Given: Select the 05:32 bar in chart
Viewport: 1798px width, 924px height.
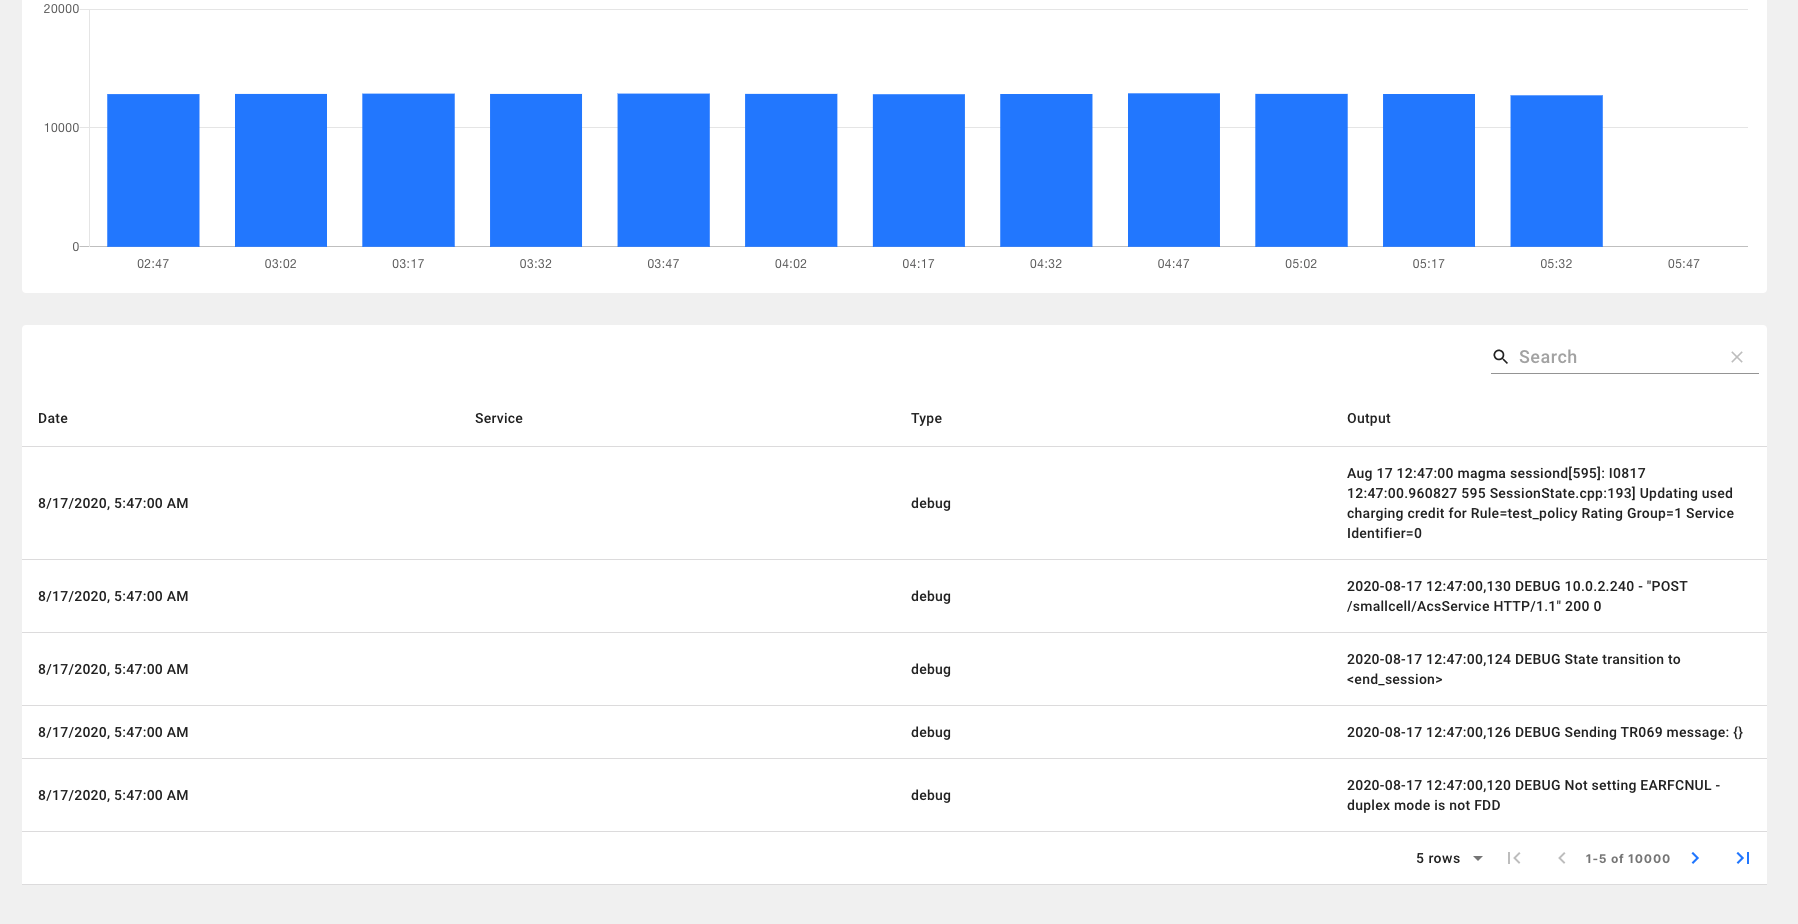Looking at the screenshot, I should point(1556,171).
